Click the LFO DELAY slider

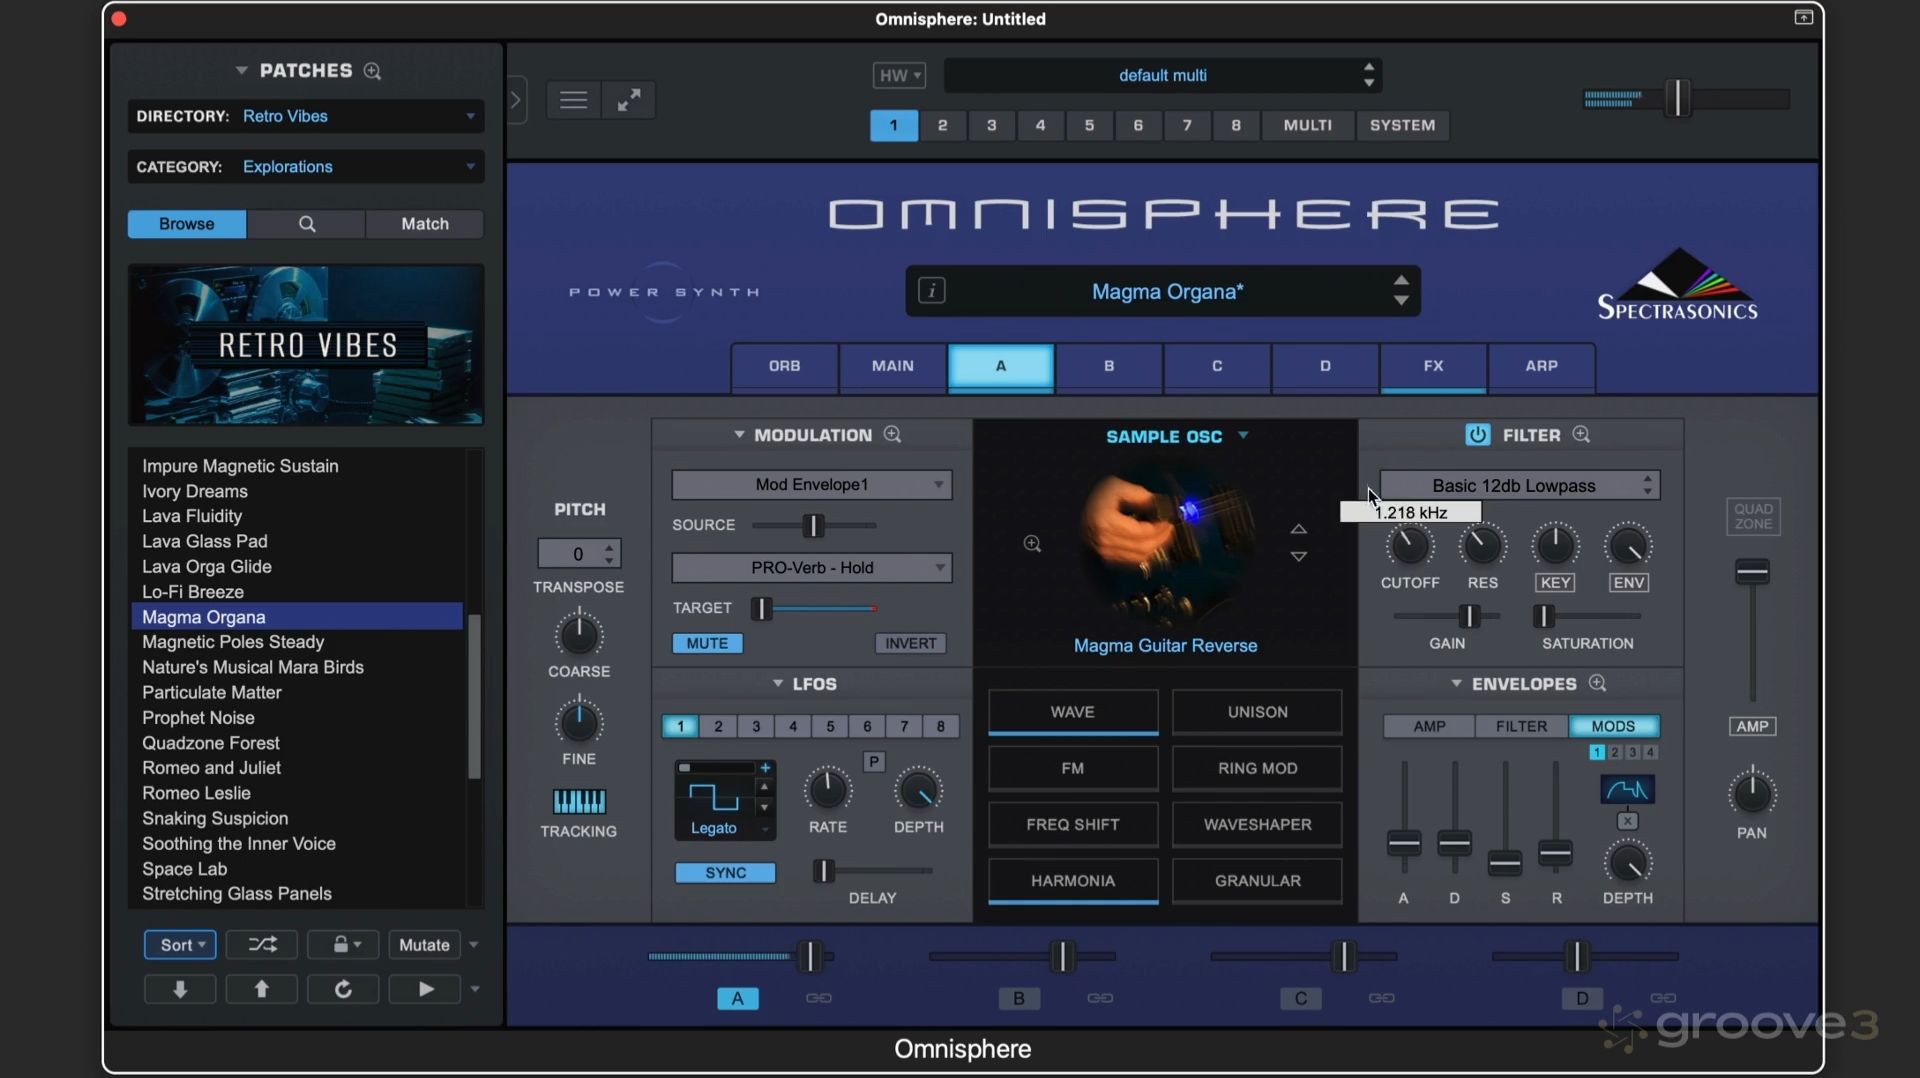pos(823,871)
